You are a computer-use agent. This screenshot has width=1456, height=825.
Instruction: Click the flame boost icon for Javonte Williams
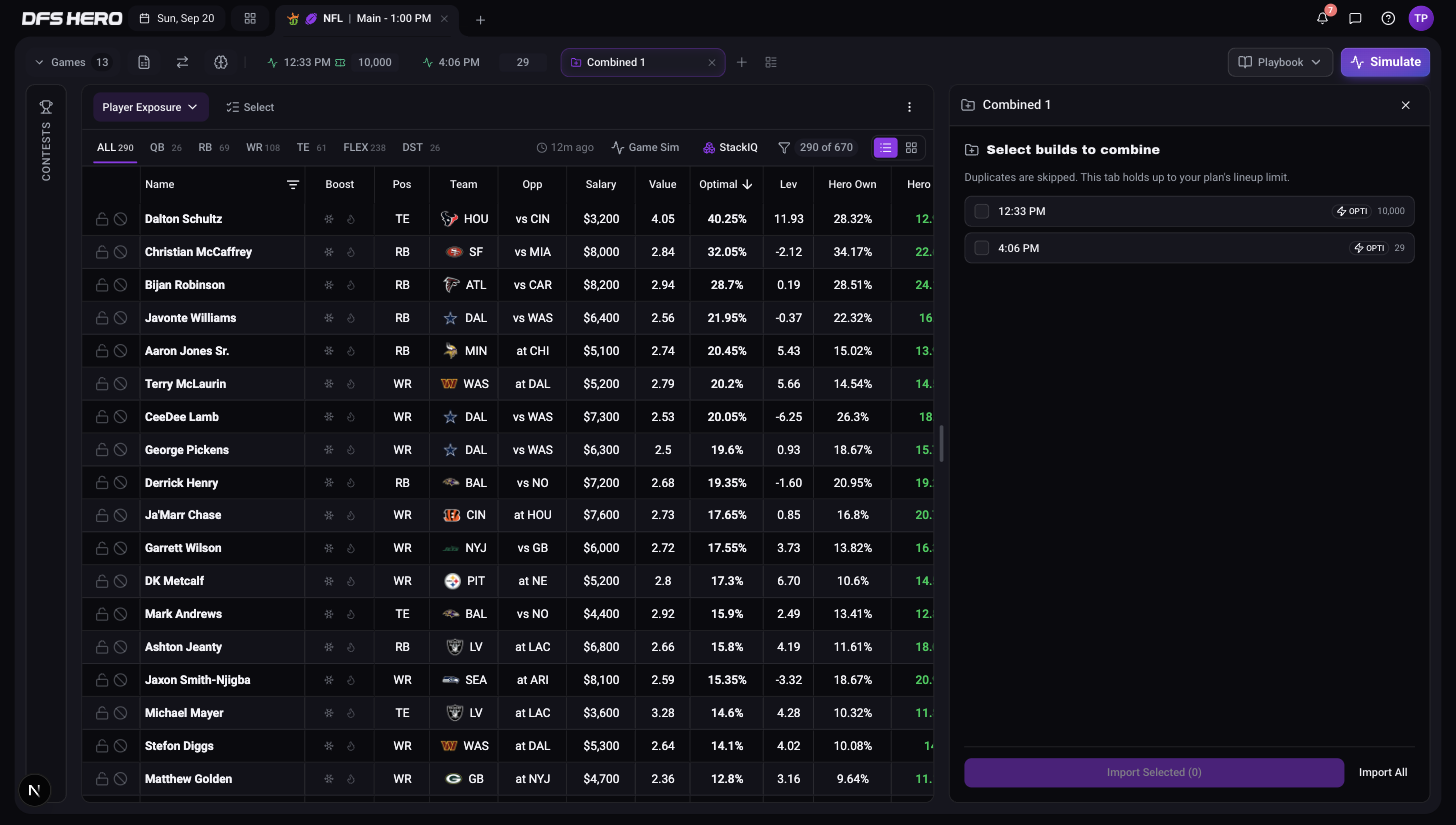351,318
